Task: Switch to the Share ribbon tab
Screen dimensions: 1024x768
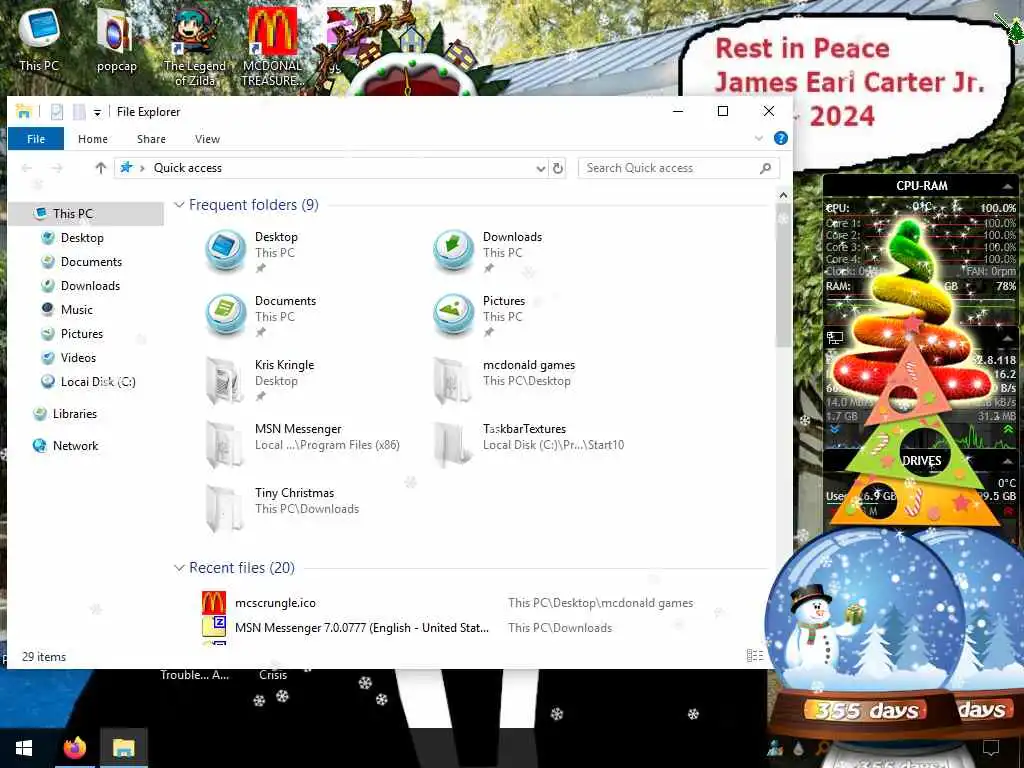Action: coord(152,138)
